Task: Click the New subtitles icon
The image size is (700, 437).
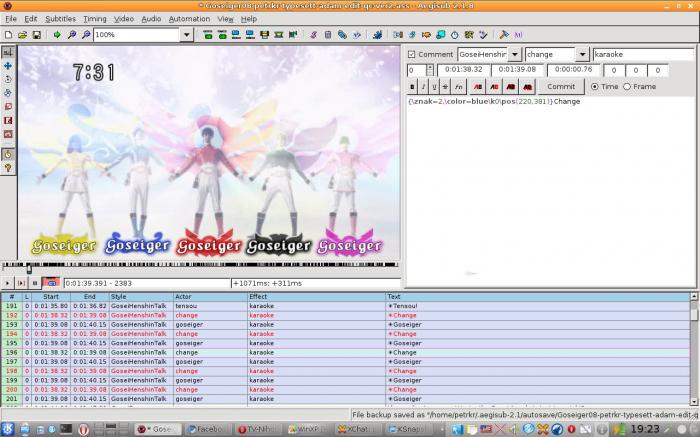Action: (8, 35)
